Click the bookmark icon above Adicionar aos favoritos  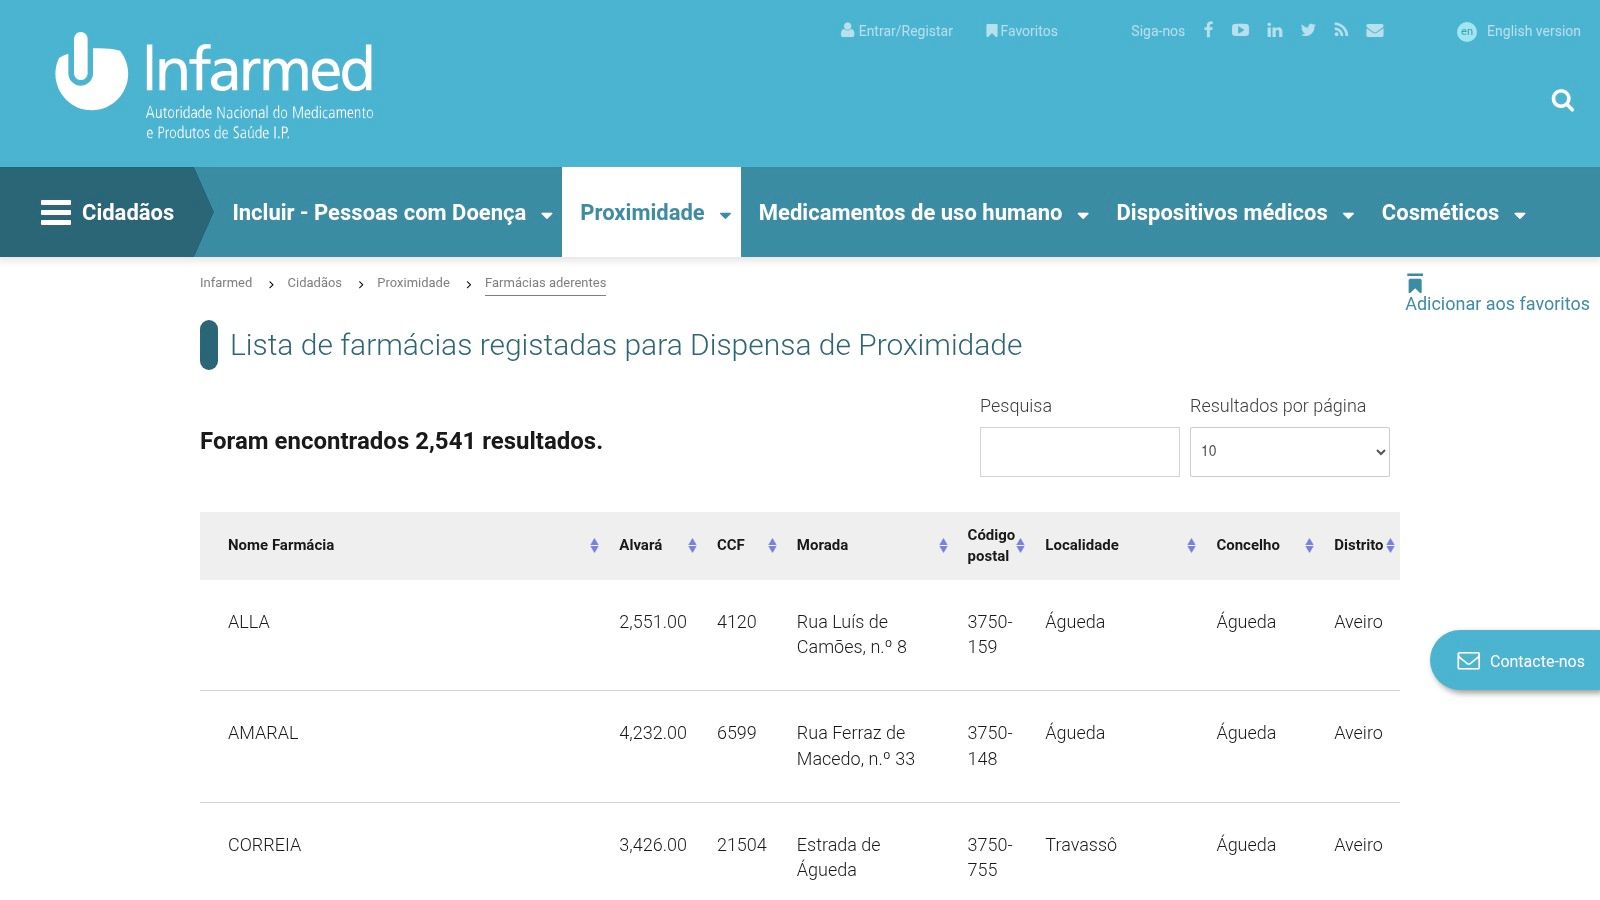click(1414, 283)
